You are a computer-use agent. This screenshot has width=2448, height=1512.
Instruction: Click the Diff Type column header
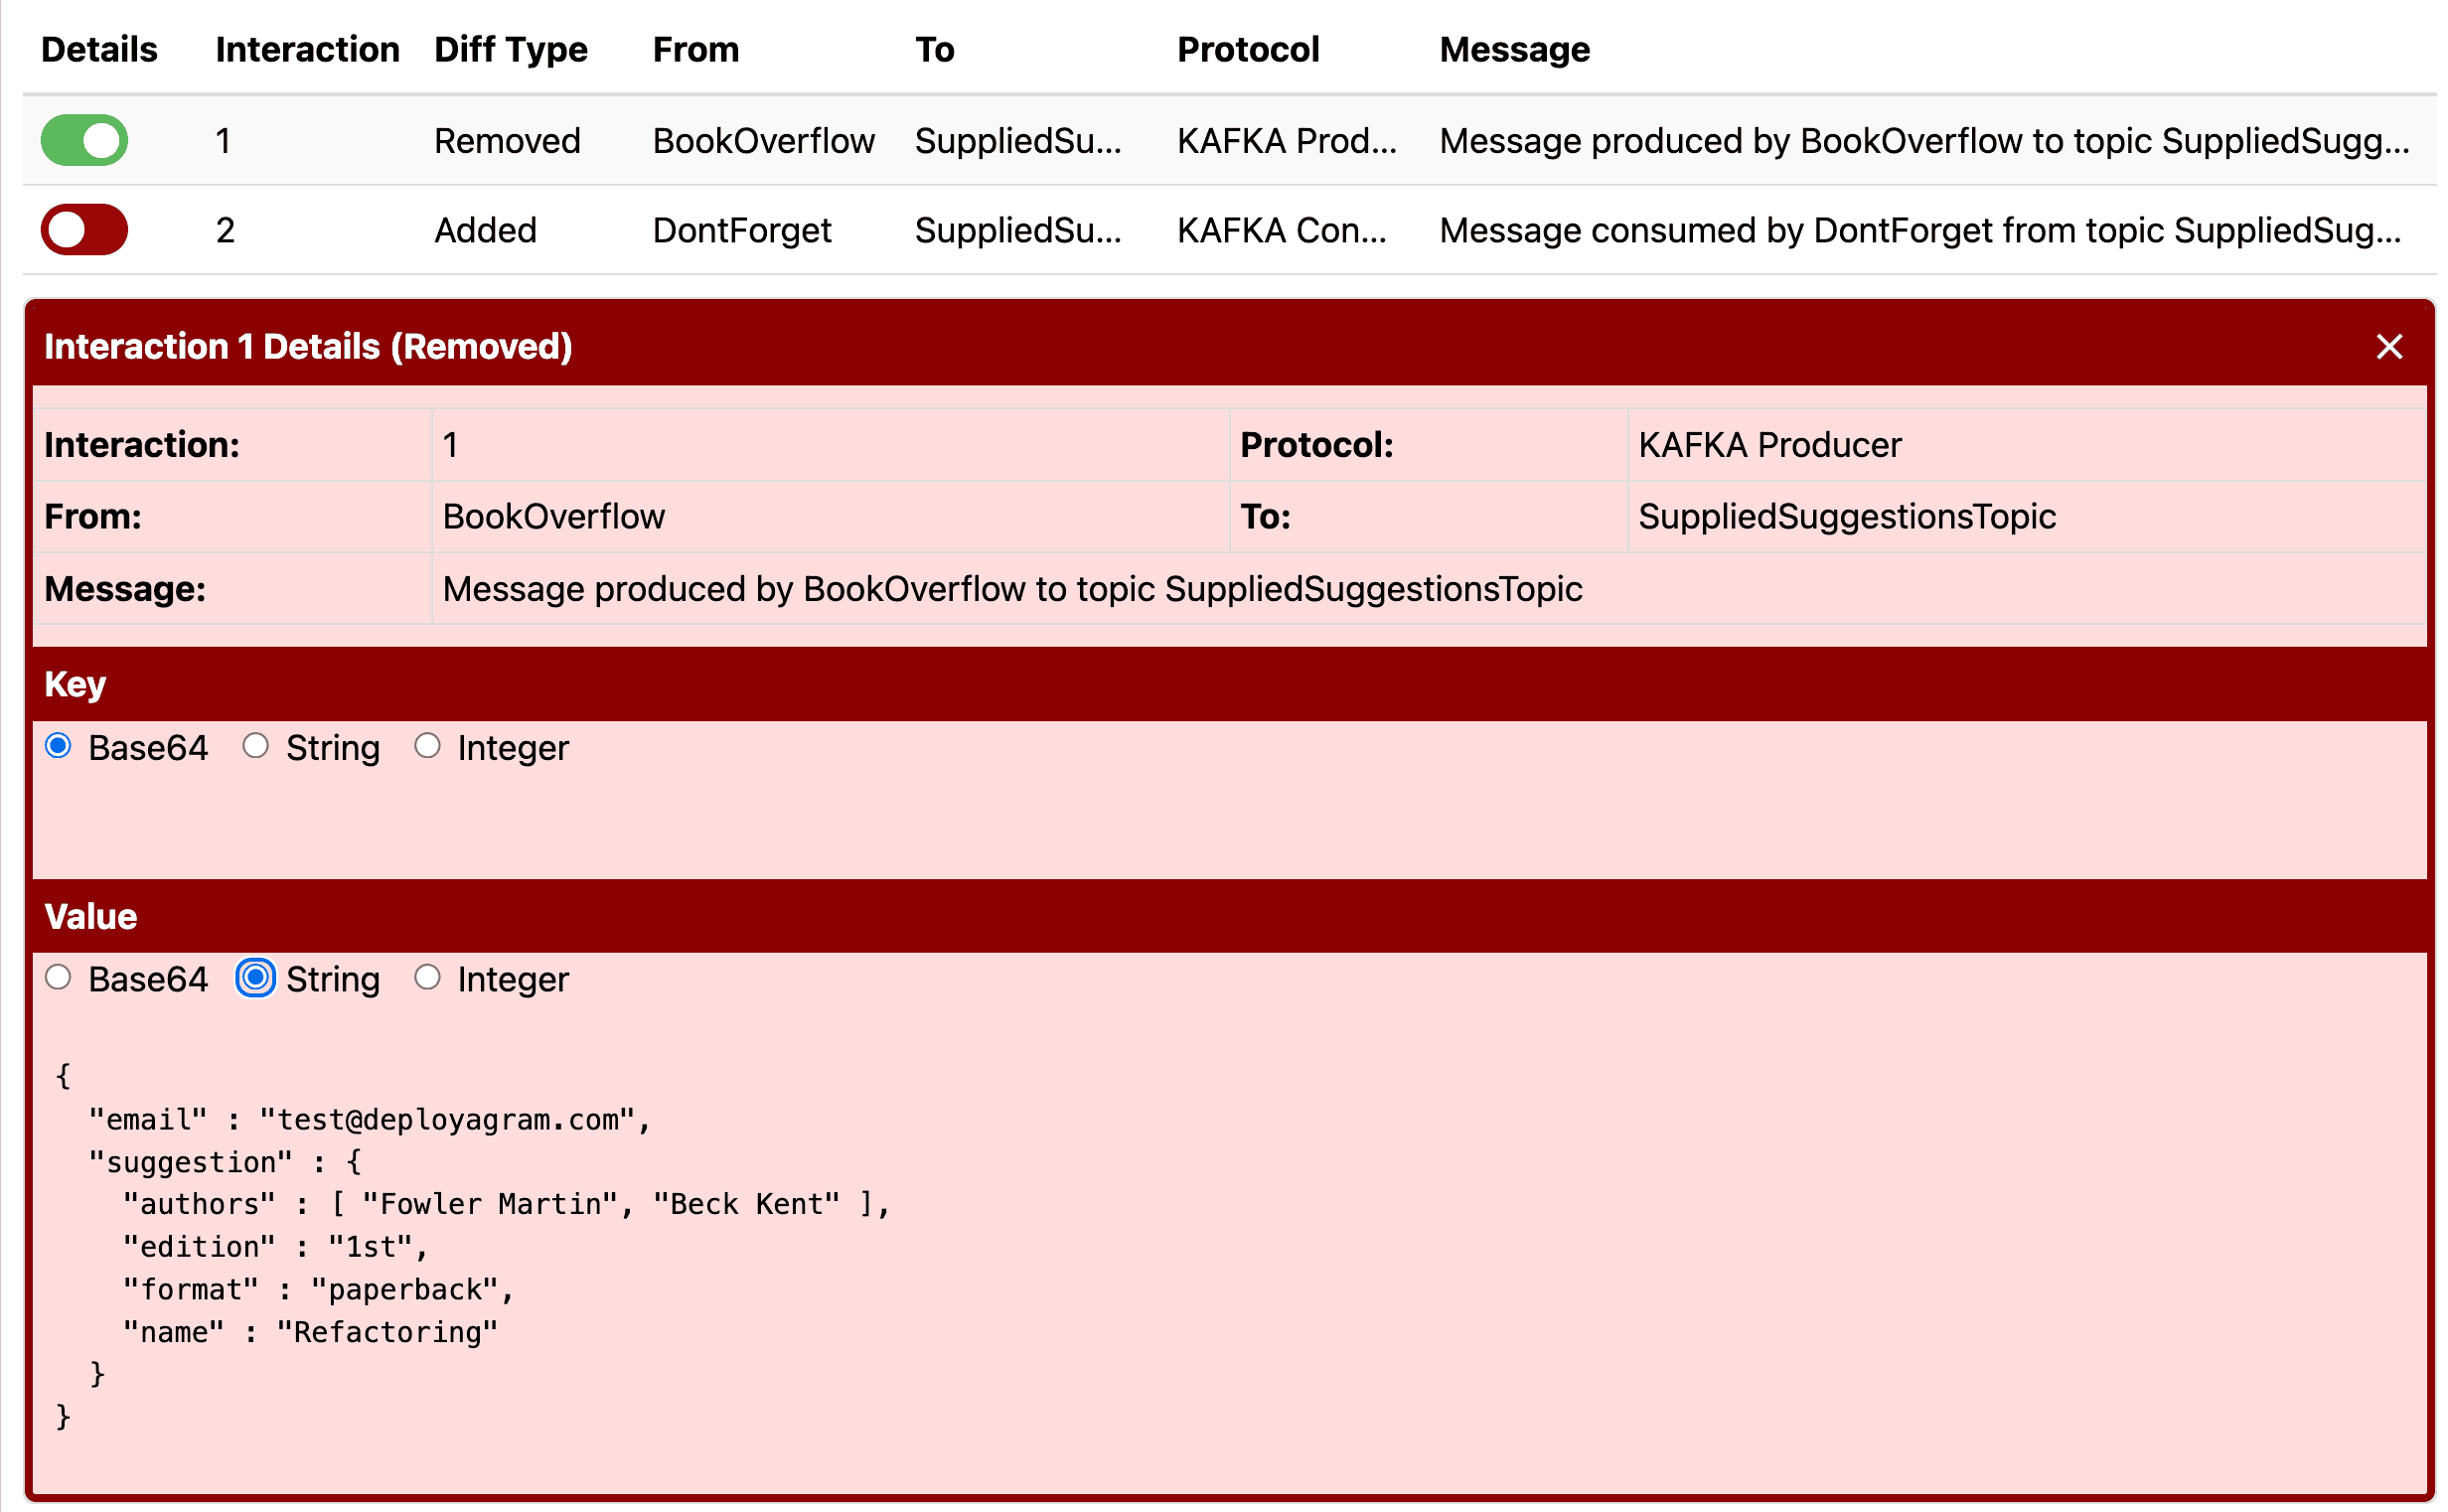[511, 48]
